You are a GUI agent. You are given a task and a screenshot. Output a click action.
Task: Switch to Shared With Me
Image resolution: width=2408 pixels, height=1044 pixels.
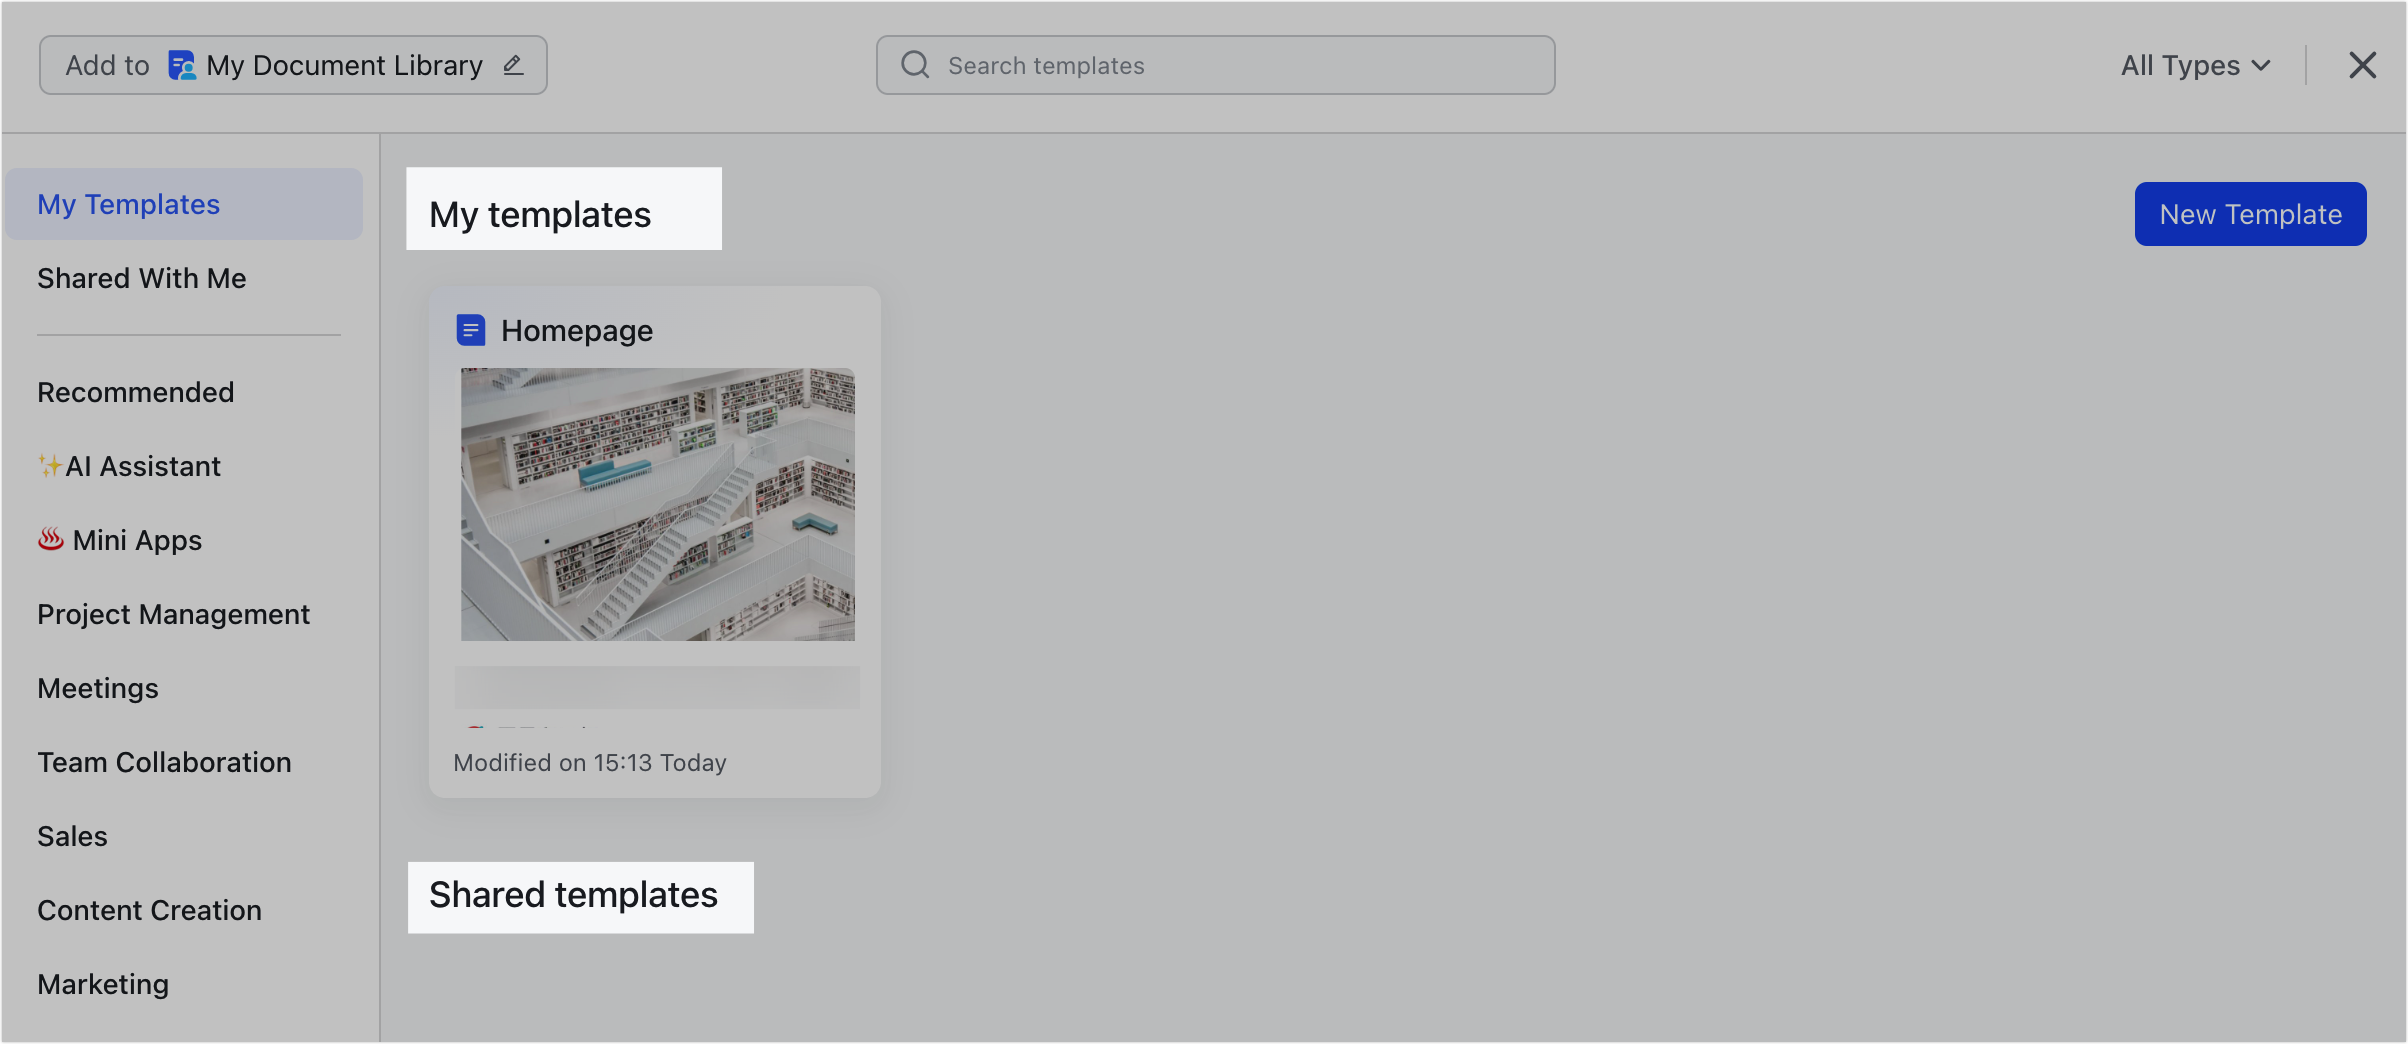pos(141,278)
